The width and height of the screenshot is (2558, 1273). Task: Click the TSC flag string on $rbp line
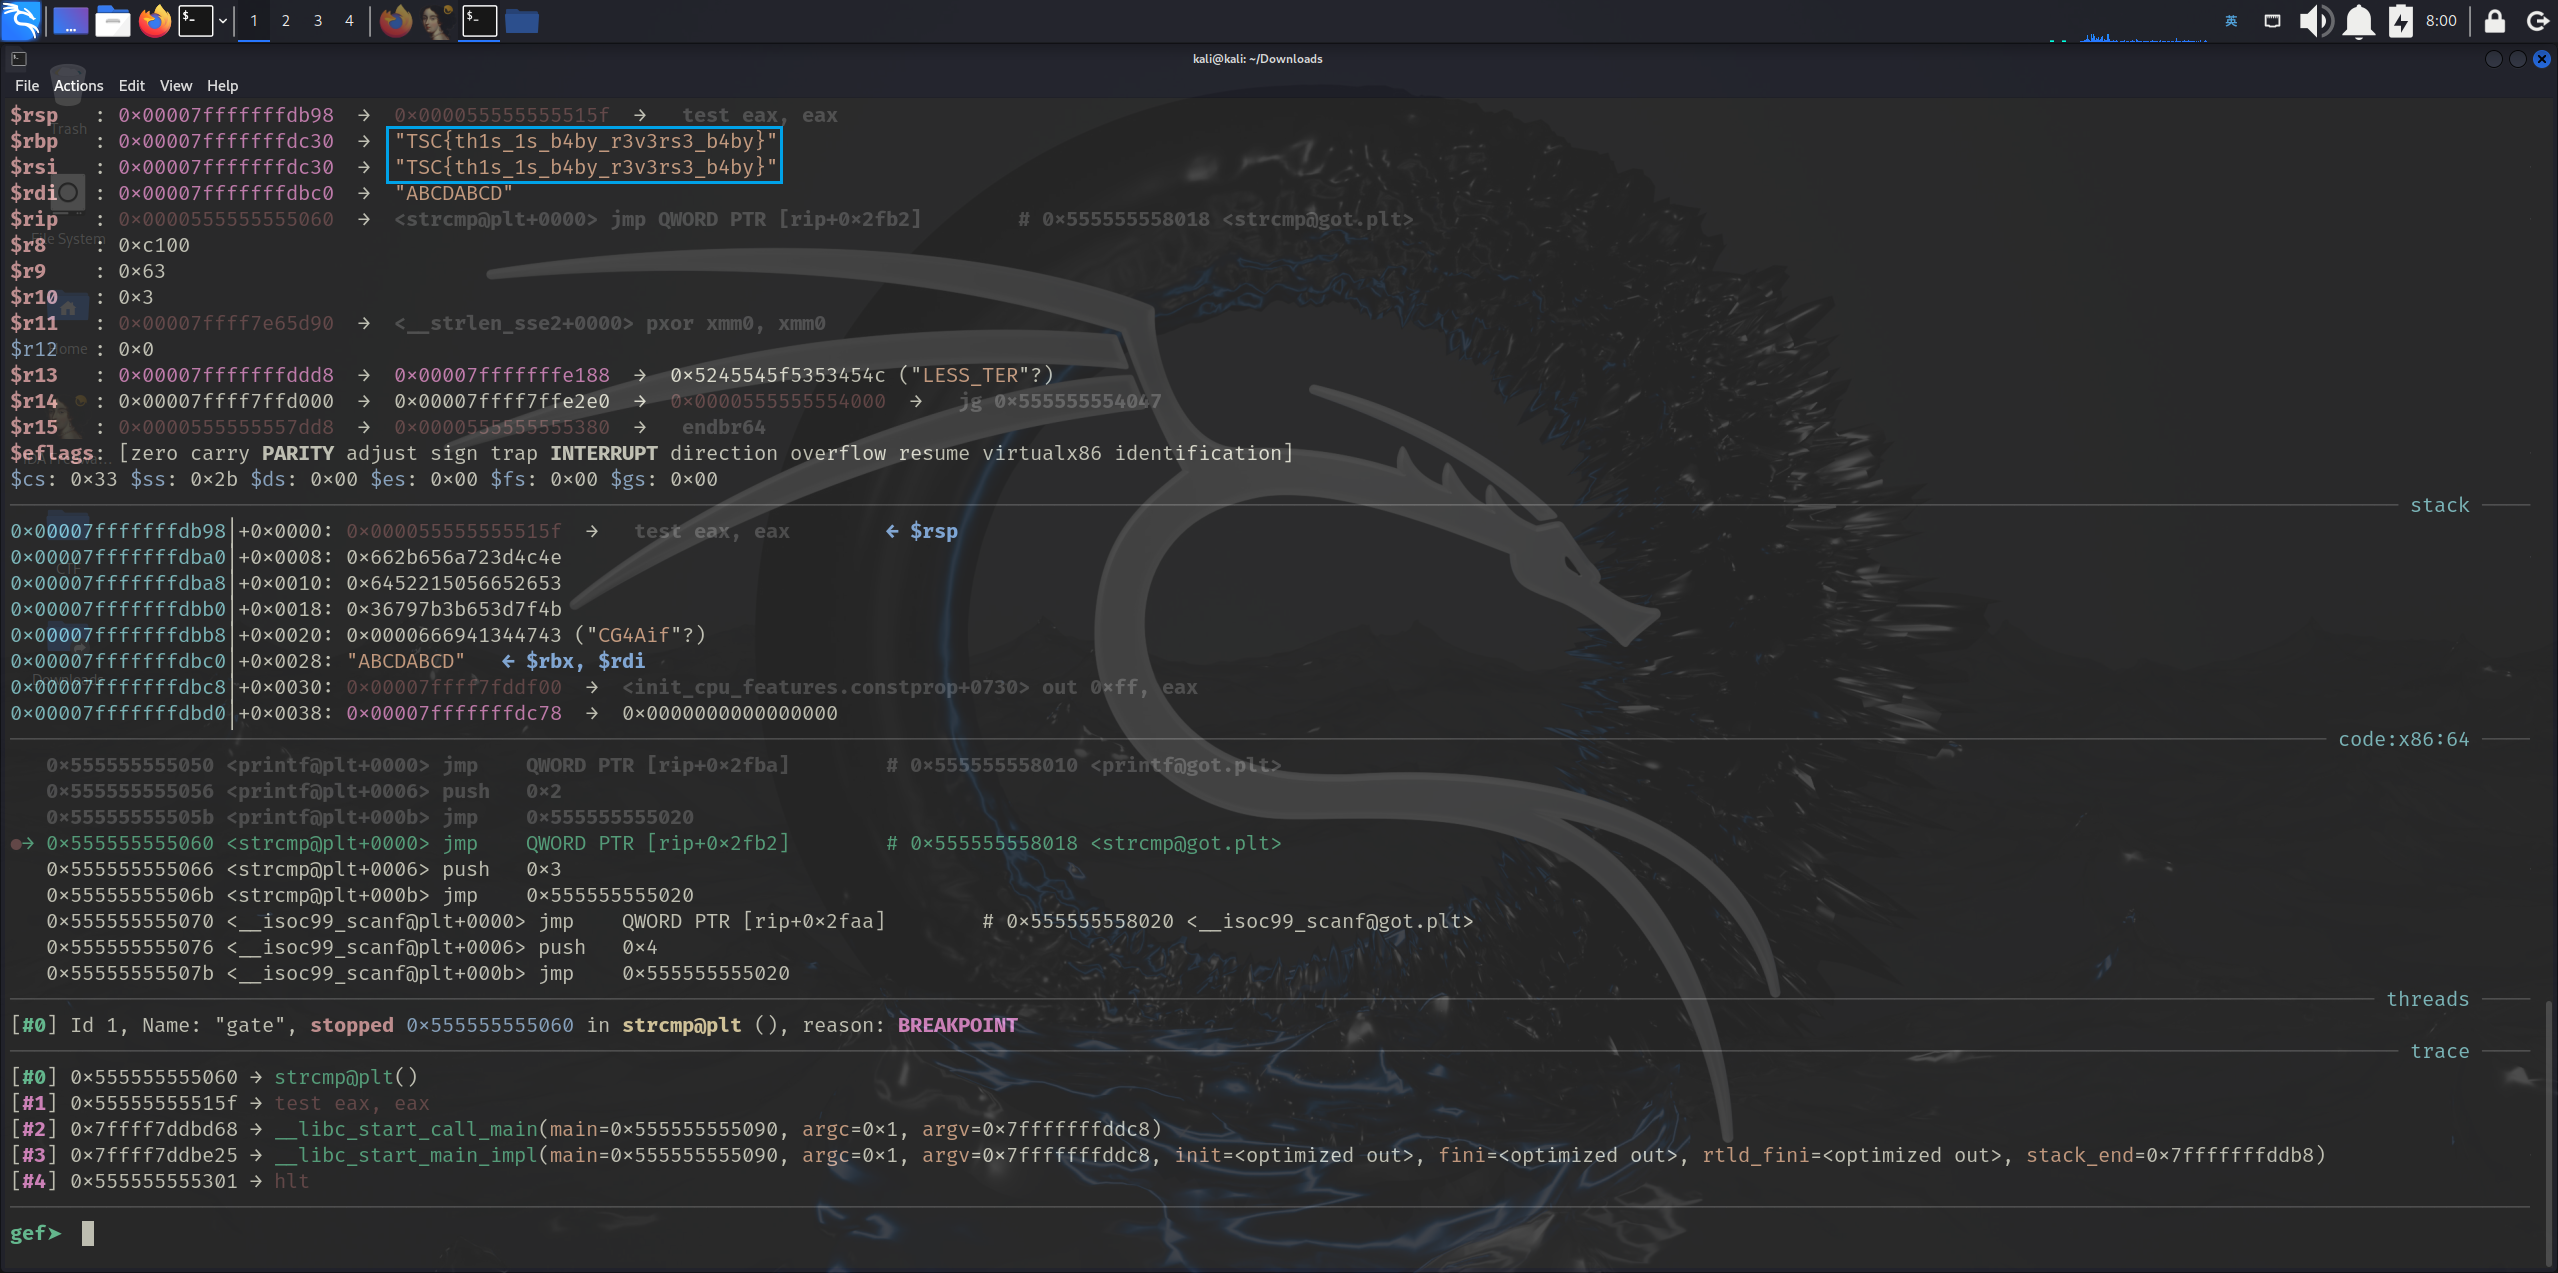(x=585, y=141)
